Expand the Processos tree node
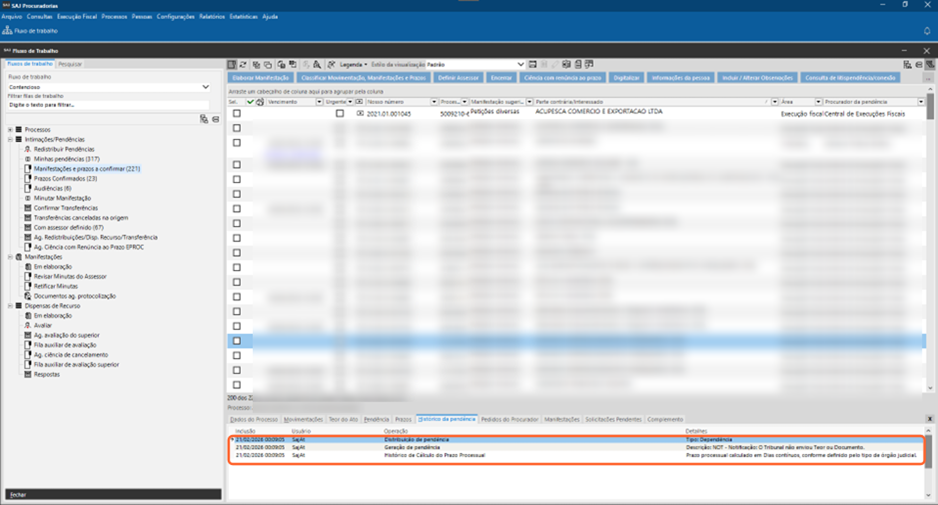 tap(9, 129)
